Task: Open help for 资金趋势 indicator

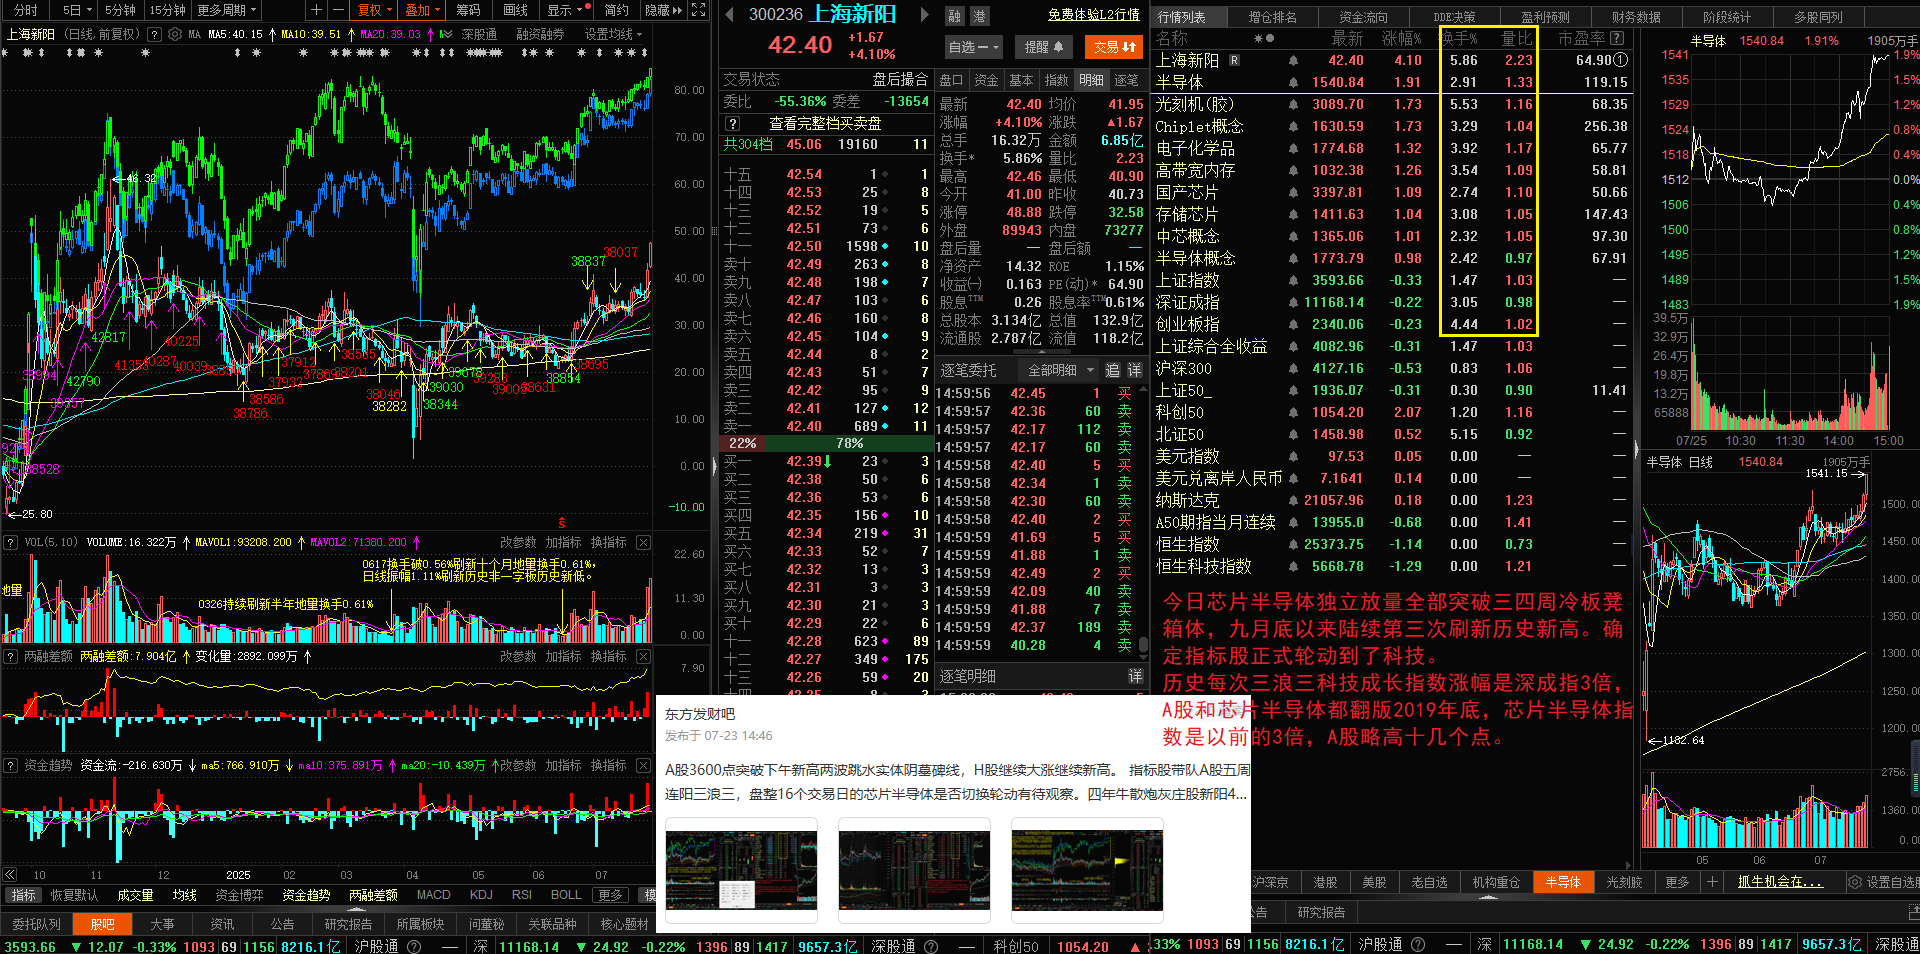Action: click(x=11, y=765)
